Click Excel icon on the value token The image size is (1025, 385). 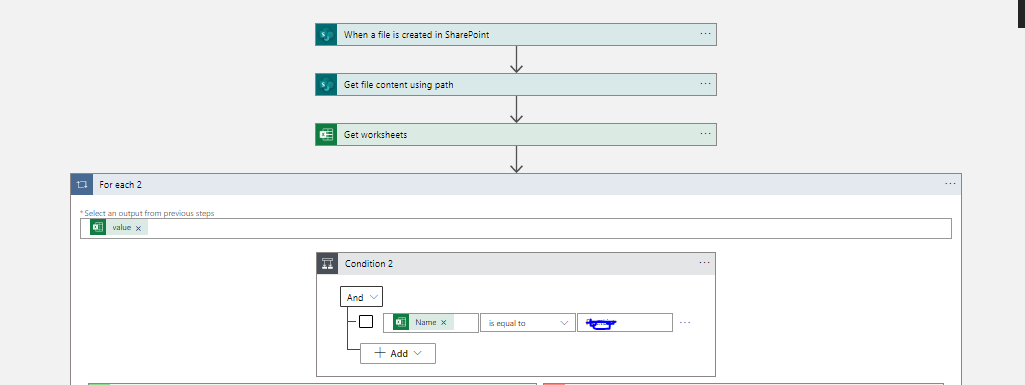(x=98, y=227)
